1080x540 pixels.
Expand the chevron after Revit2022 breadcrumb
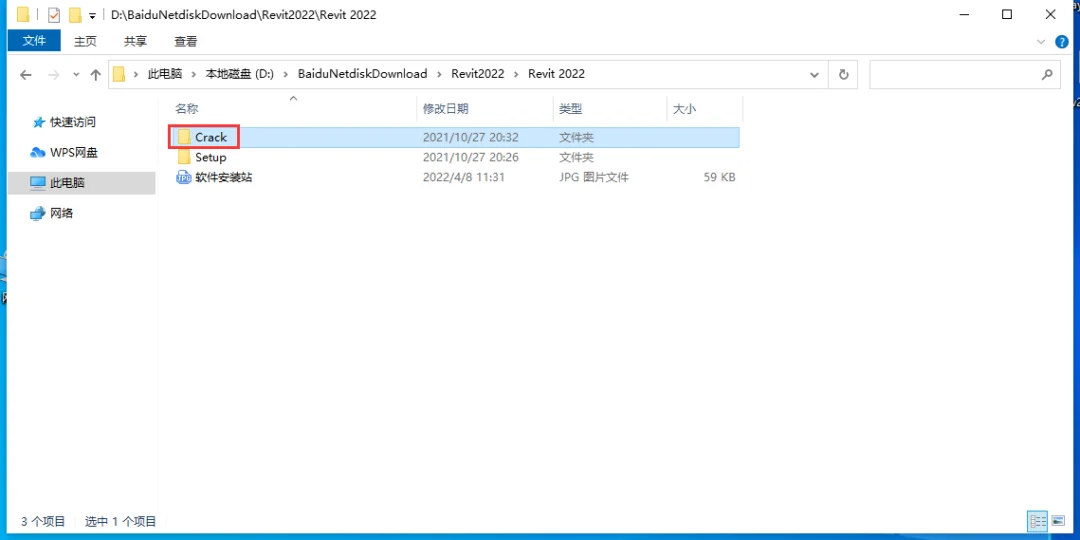click(x=517, y=74)
